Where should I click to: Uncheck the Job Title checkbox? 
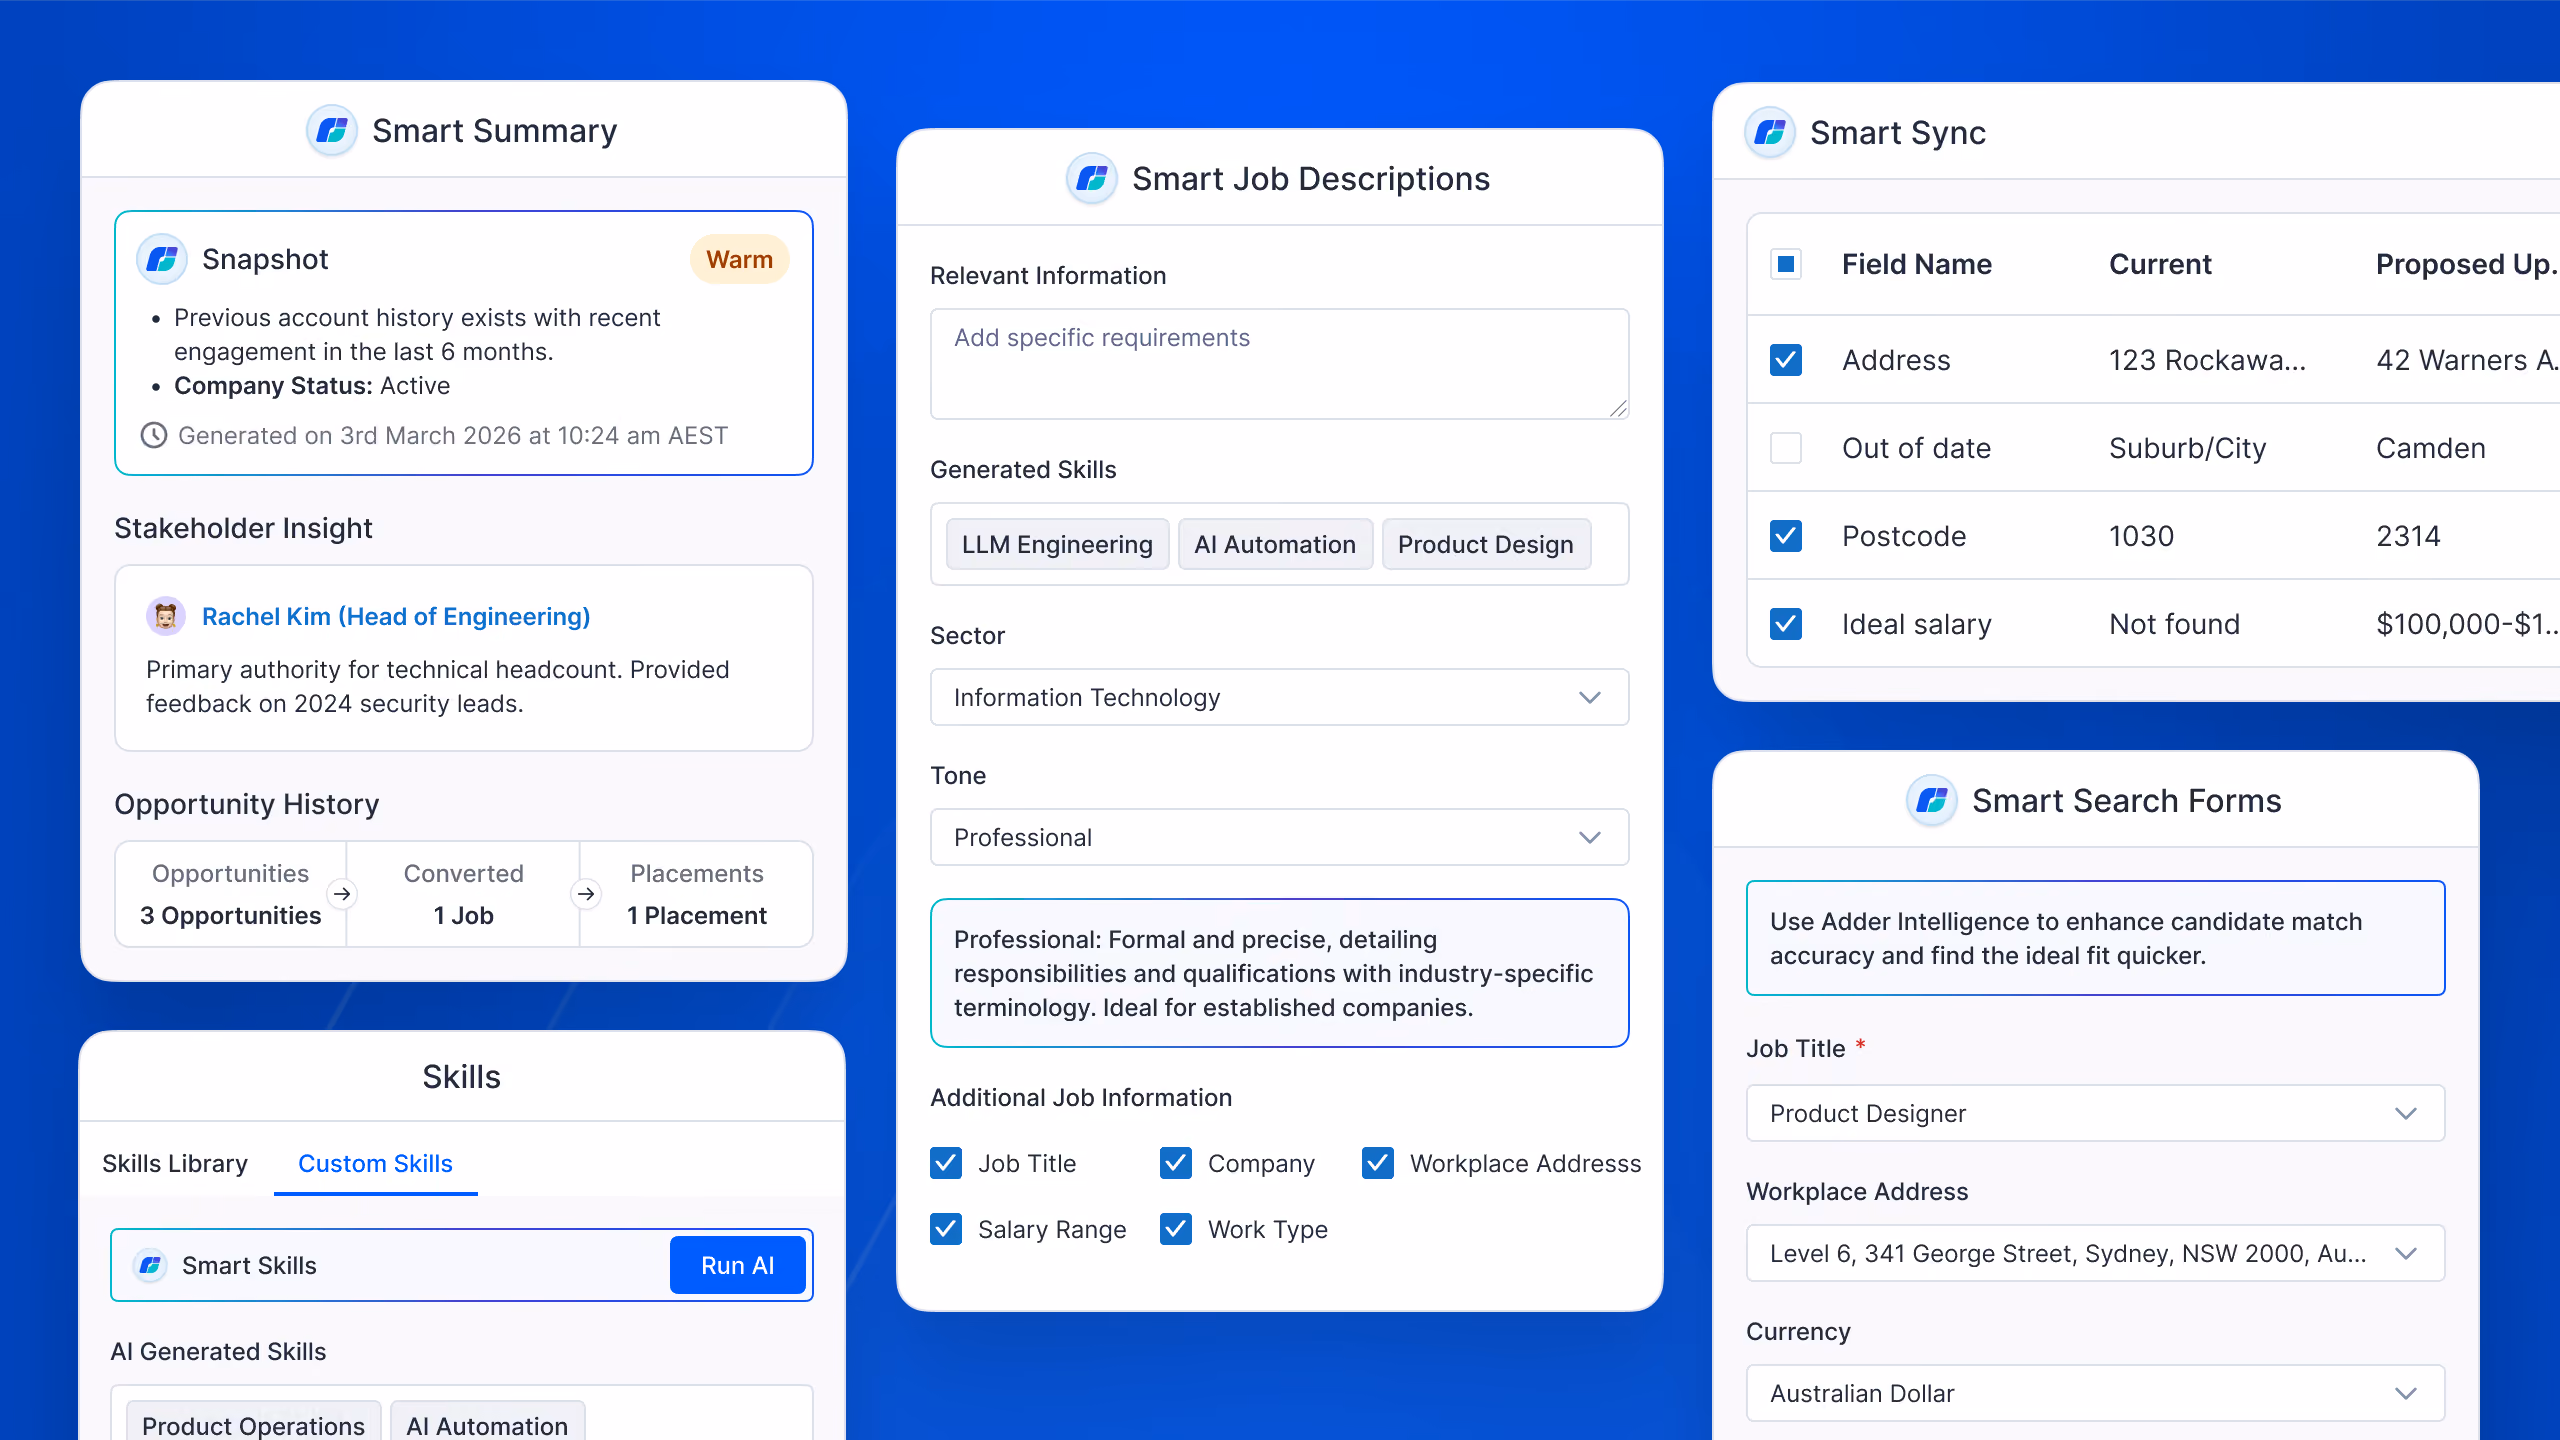pos(946,1163)
